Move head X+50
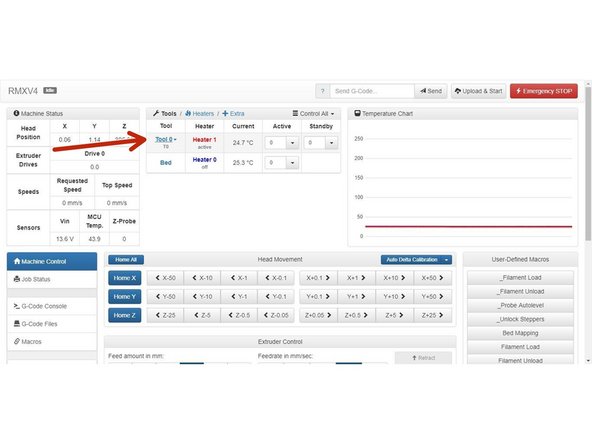Viewport: 592px width, 444px height. click(x=433, y=278)
